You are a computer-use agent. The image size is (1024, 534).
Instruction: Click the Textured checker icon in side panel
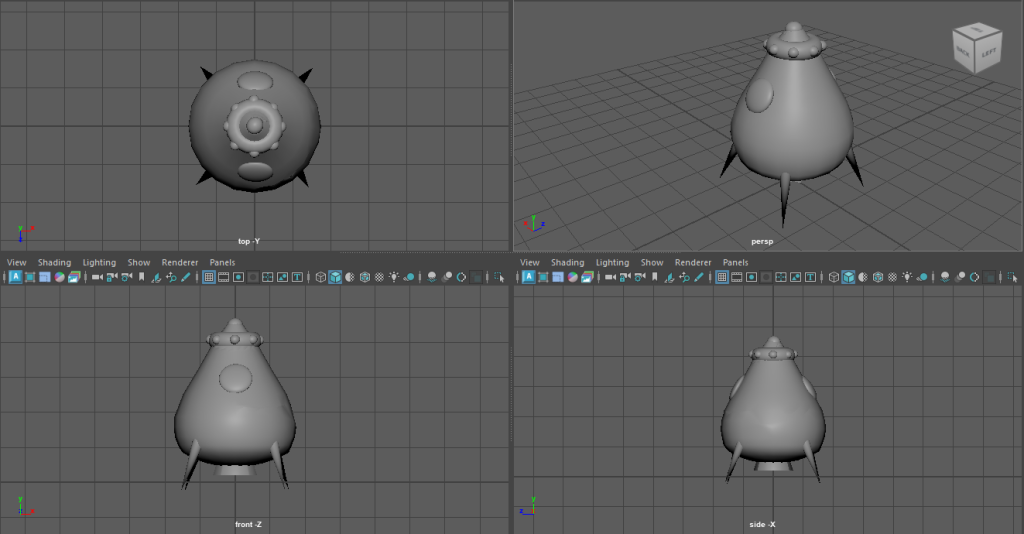(878, 277)
